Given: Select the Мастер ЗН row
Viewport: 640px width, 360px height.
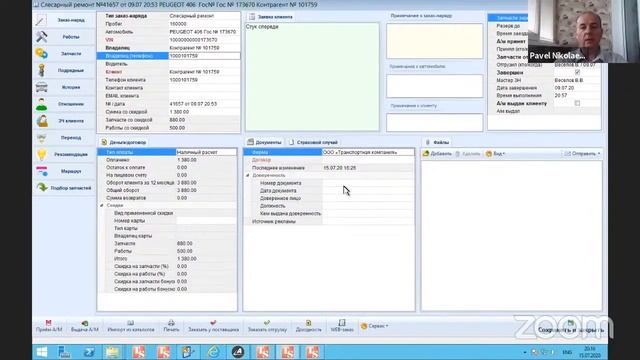Looking at the screenshot, I should pos(544,80).
